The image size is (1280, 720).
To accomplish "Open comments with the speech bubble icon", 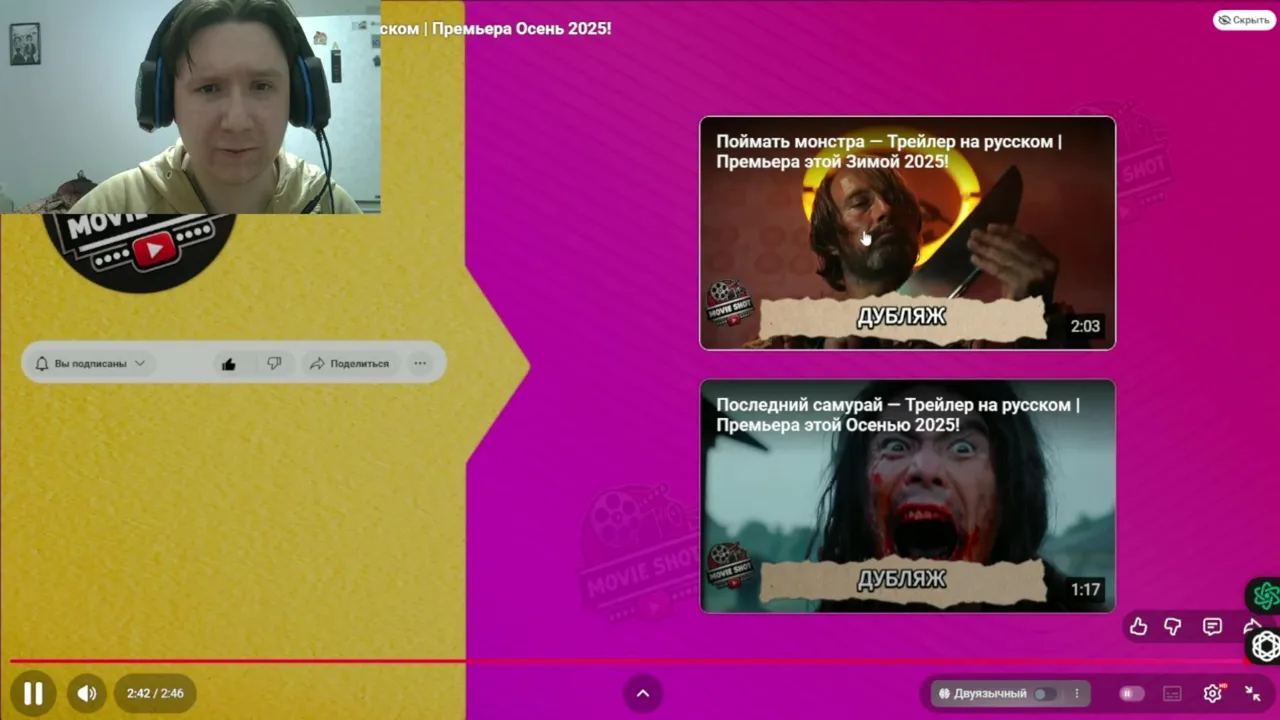I will [x=1212, y=627].
